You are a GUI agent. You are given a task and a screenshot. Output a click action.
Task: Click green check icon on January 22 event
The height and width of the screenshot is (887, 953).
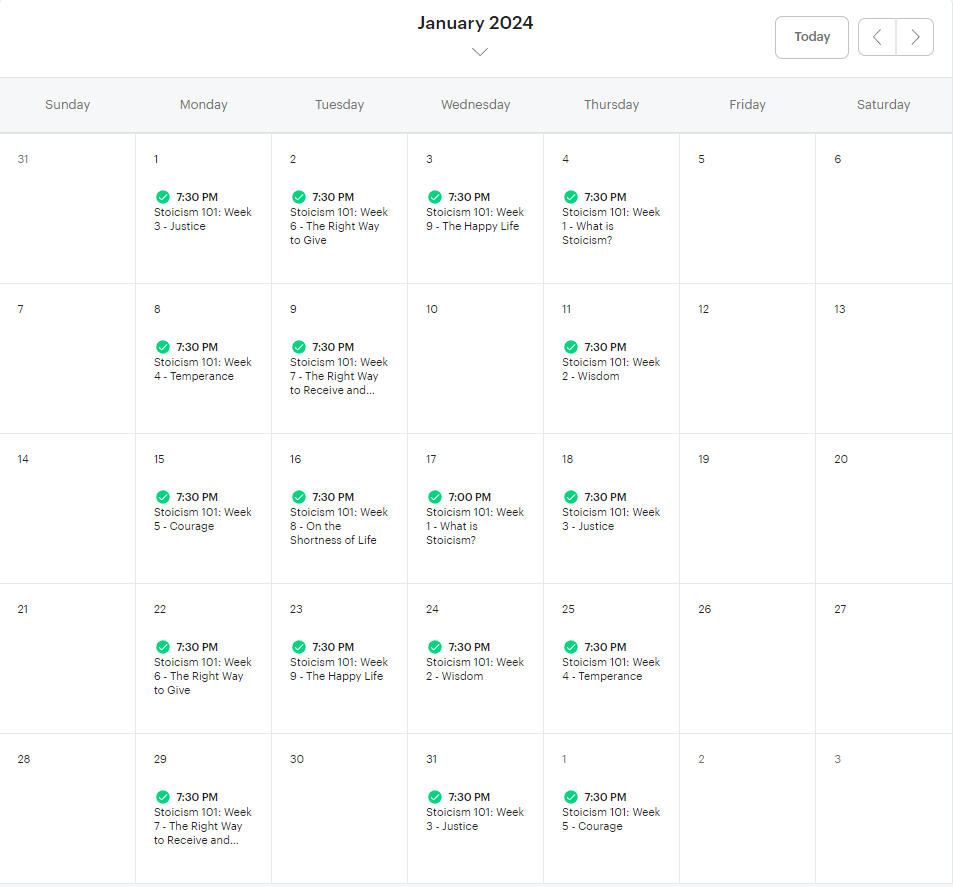pos(163,647)
